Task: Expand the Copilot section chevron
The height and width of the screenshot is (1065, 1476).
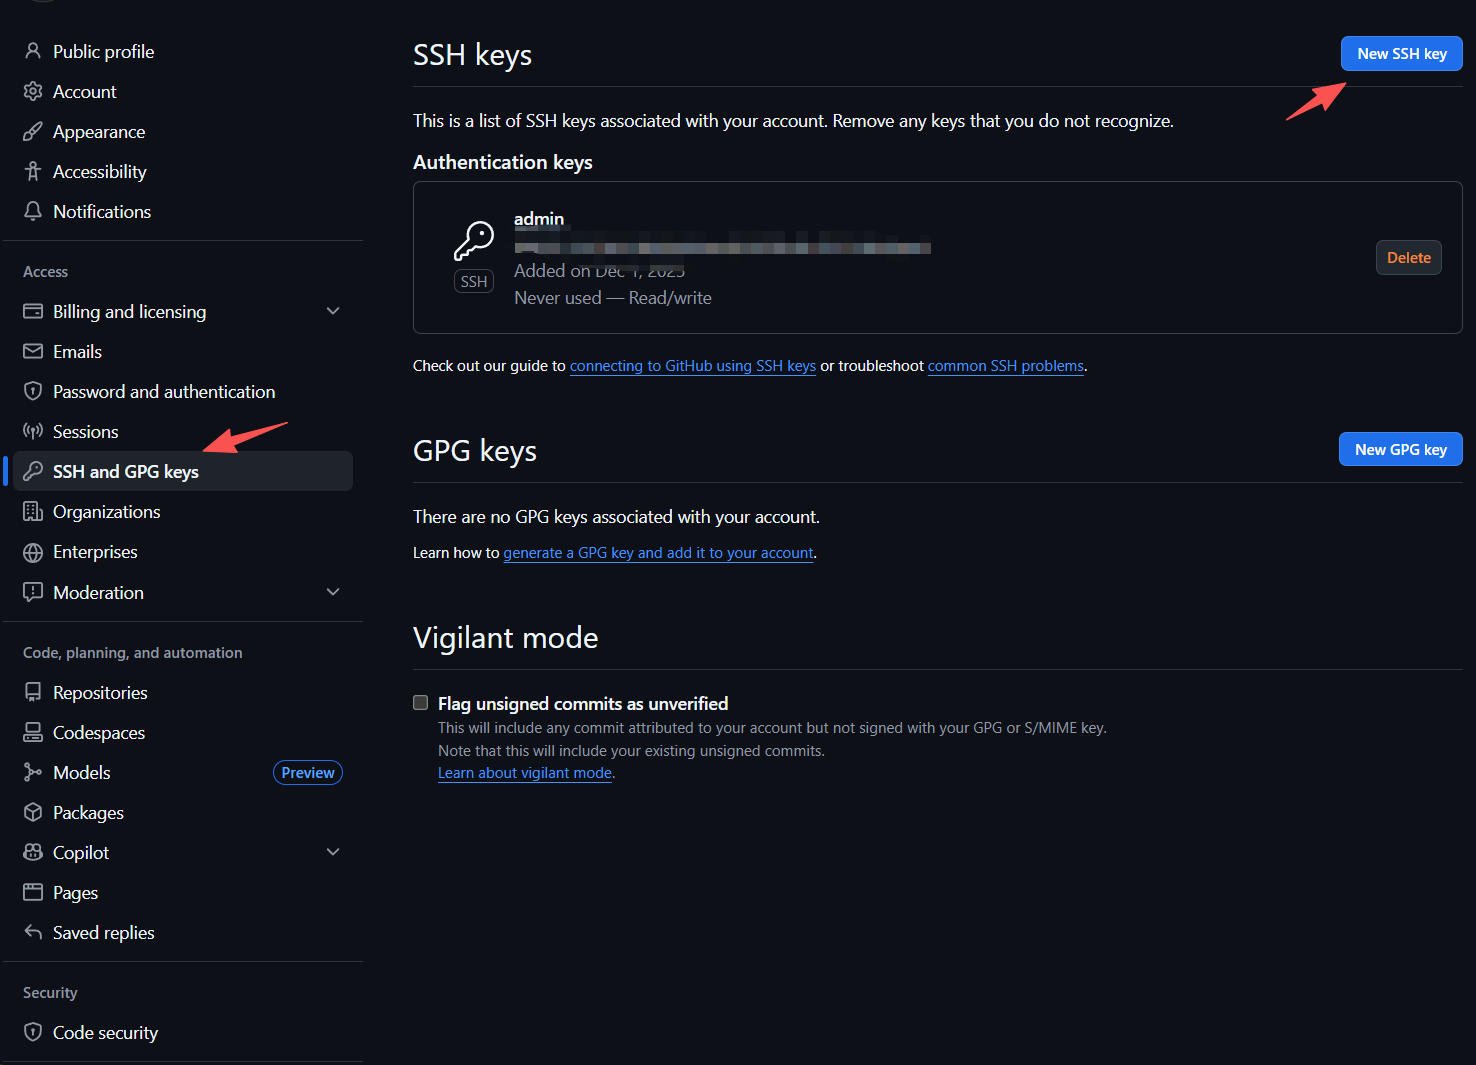Action: click(333, 852)
